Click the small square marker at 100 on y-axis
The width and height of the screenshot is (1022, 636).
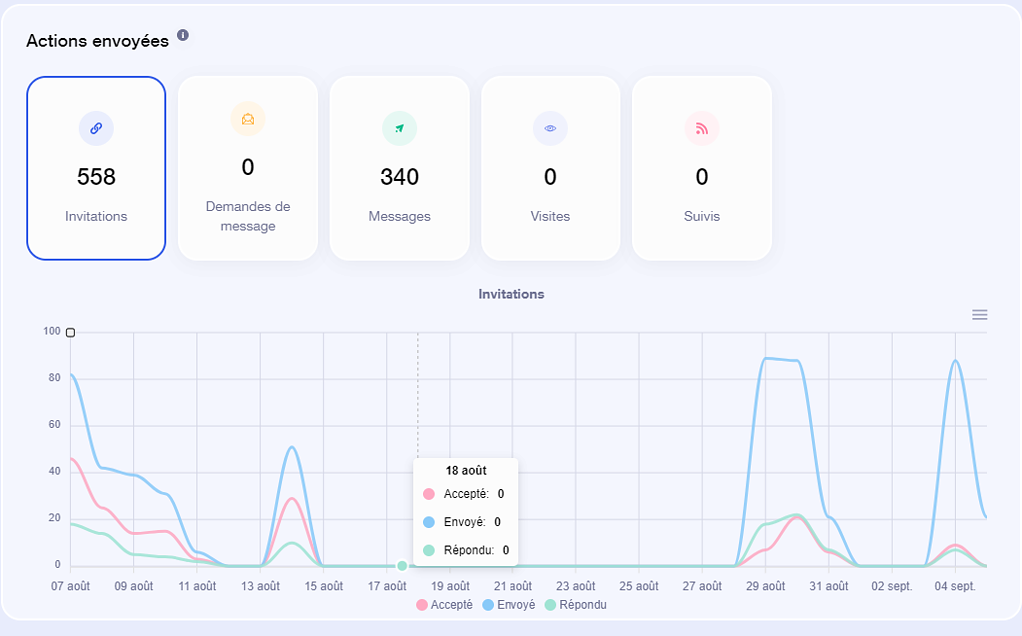click(x=70, y=333)
